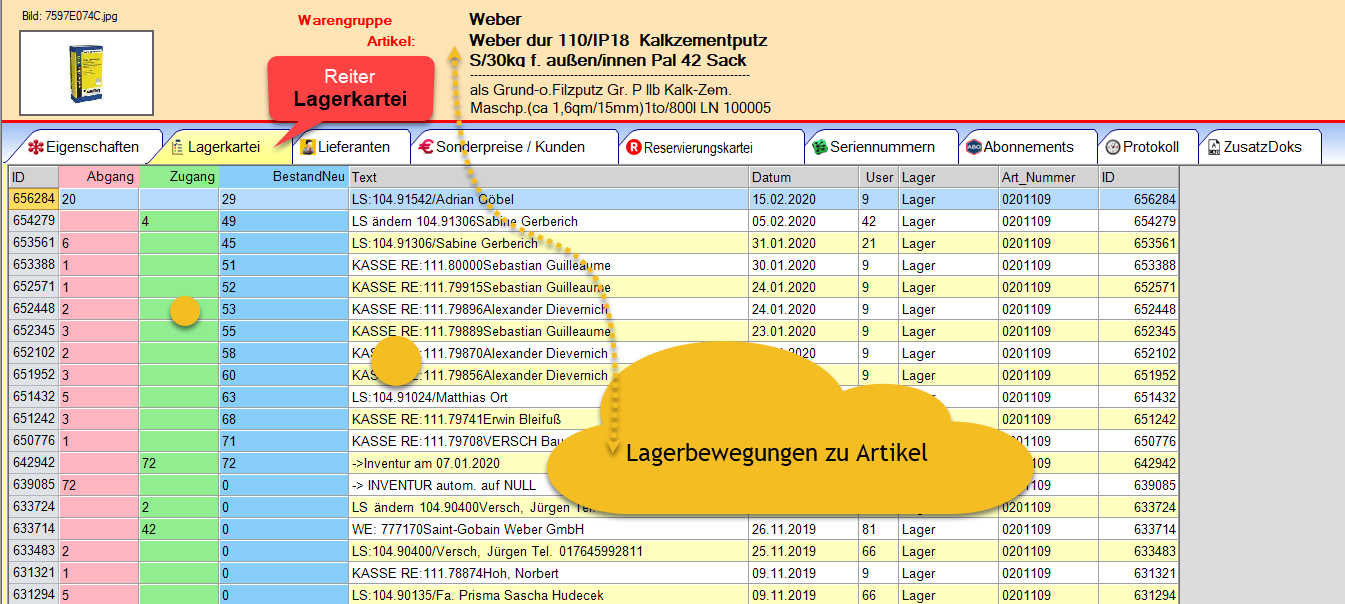1345x604 pixels.
Task: Open the Eigenschaften tab
Action: click(83, 147)
